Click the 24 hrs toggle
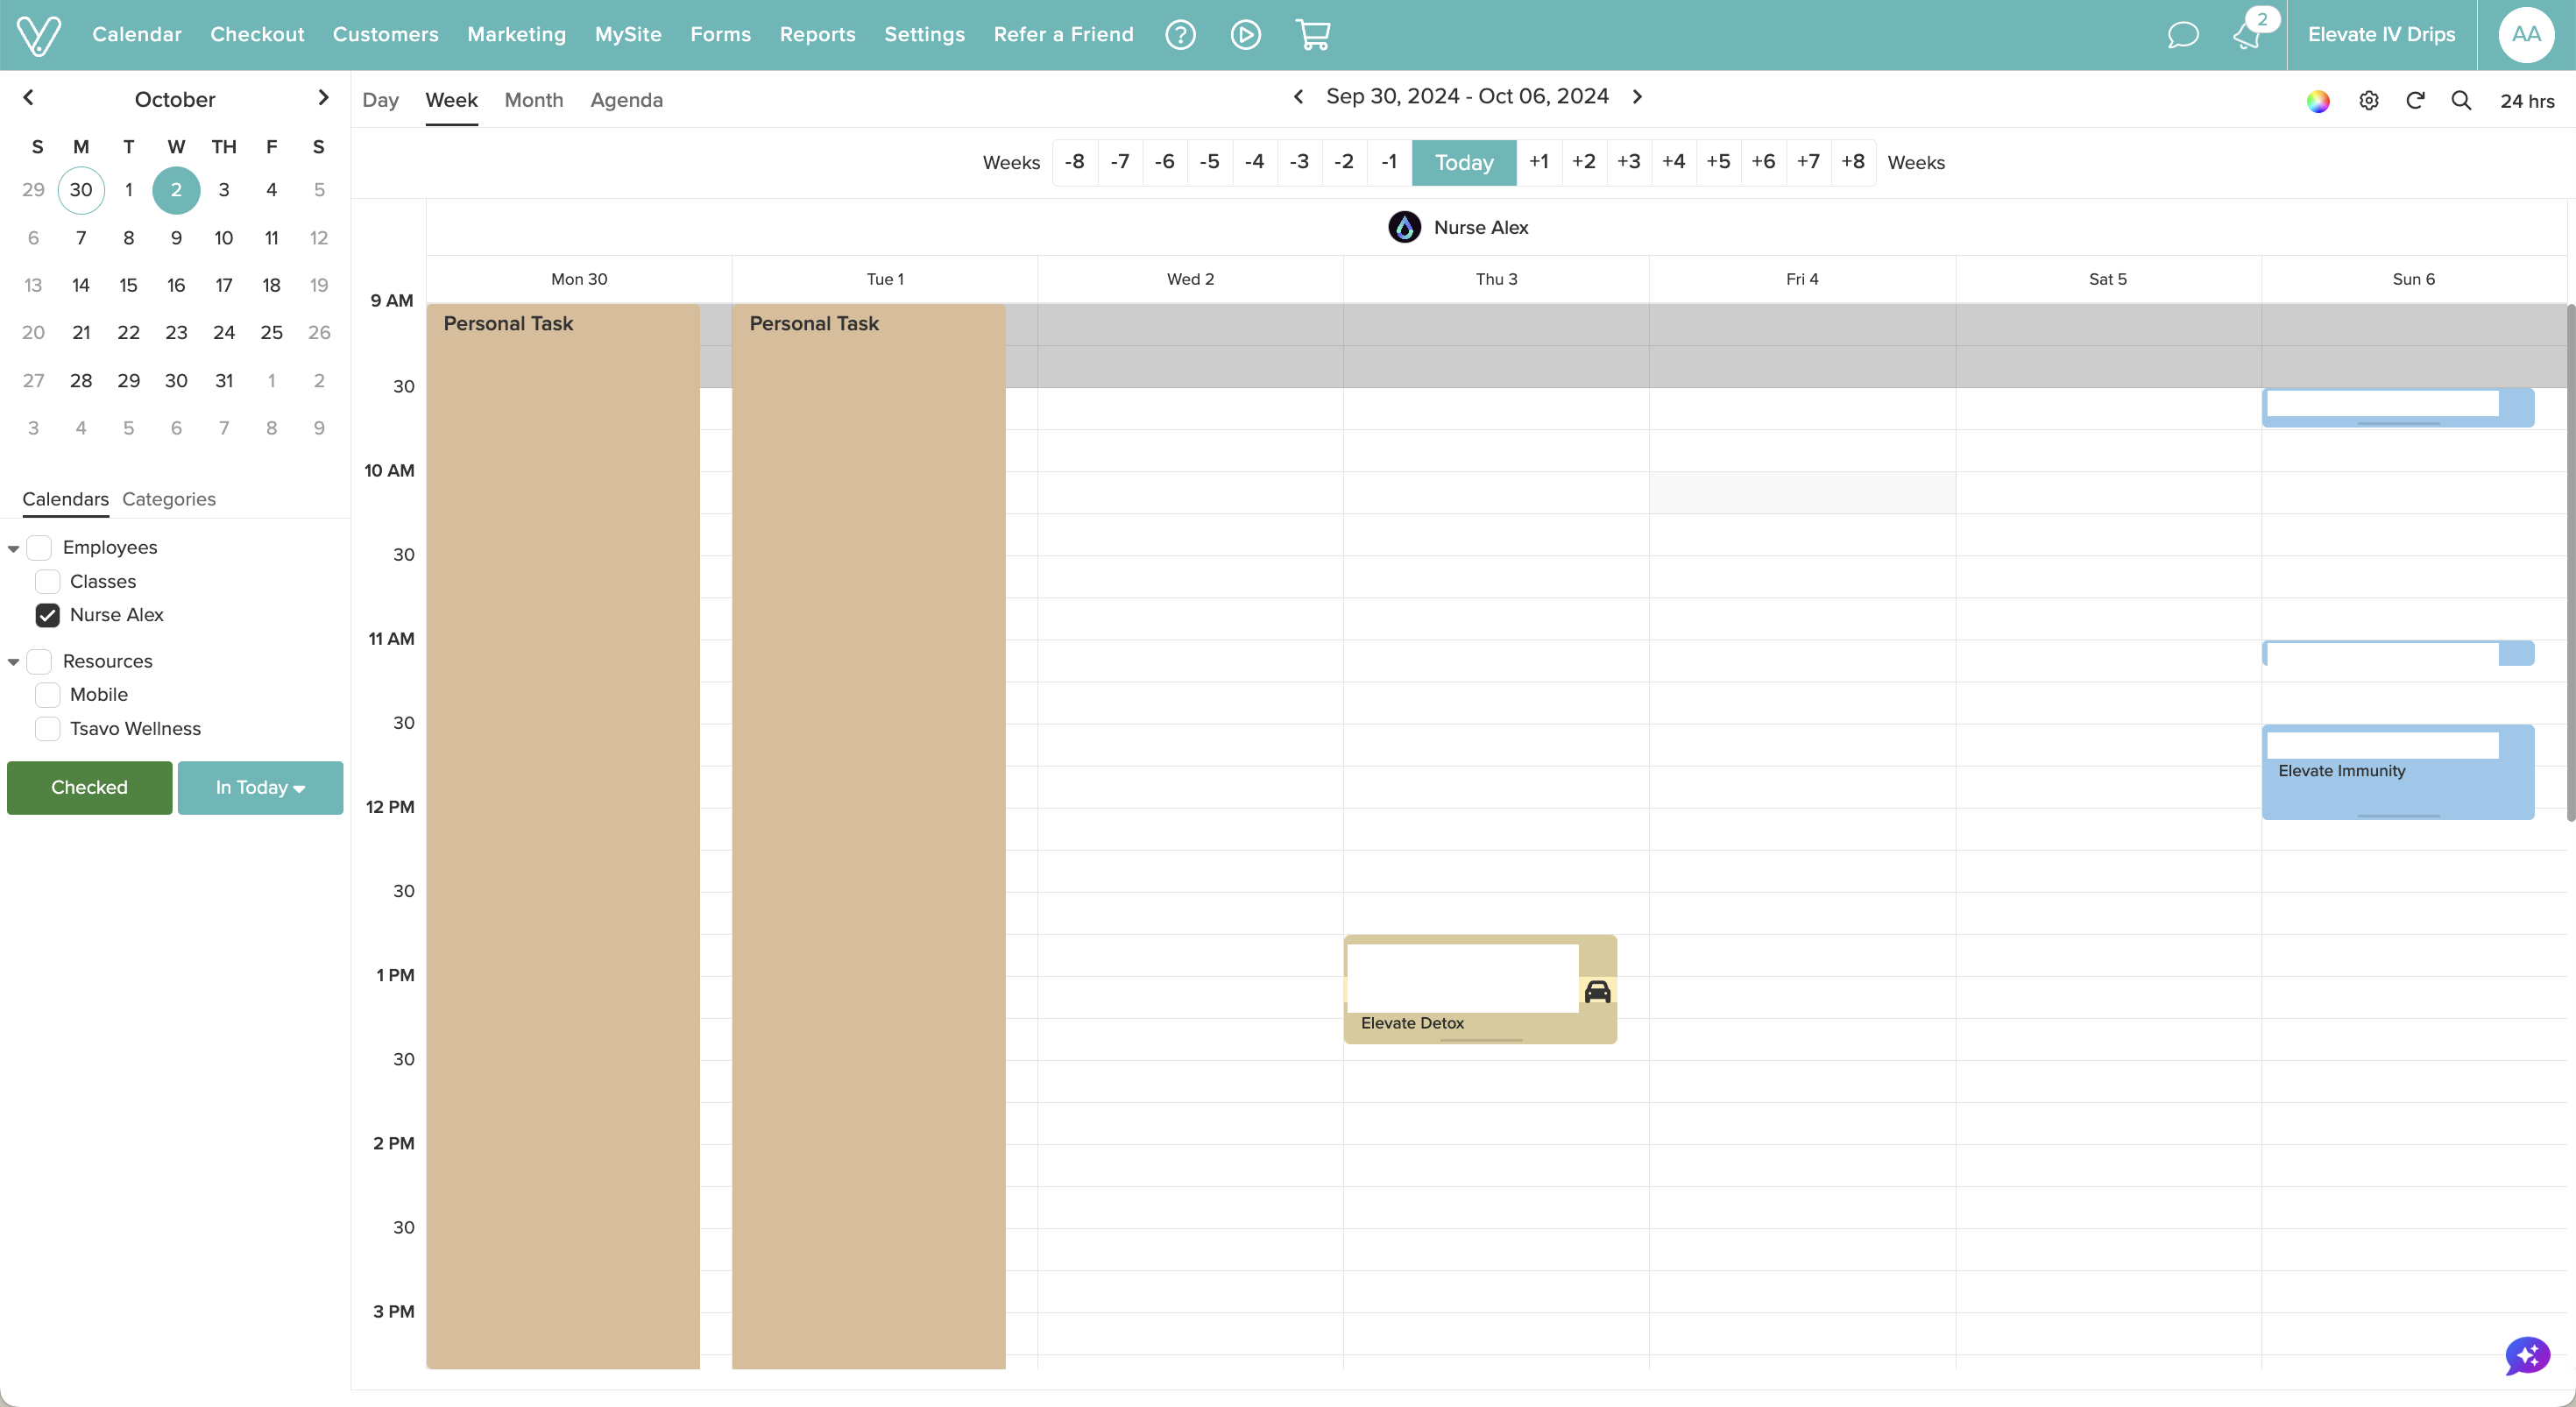The width and height of the screenshot is (2576, 1407). (x=2527, y=101)
